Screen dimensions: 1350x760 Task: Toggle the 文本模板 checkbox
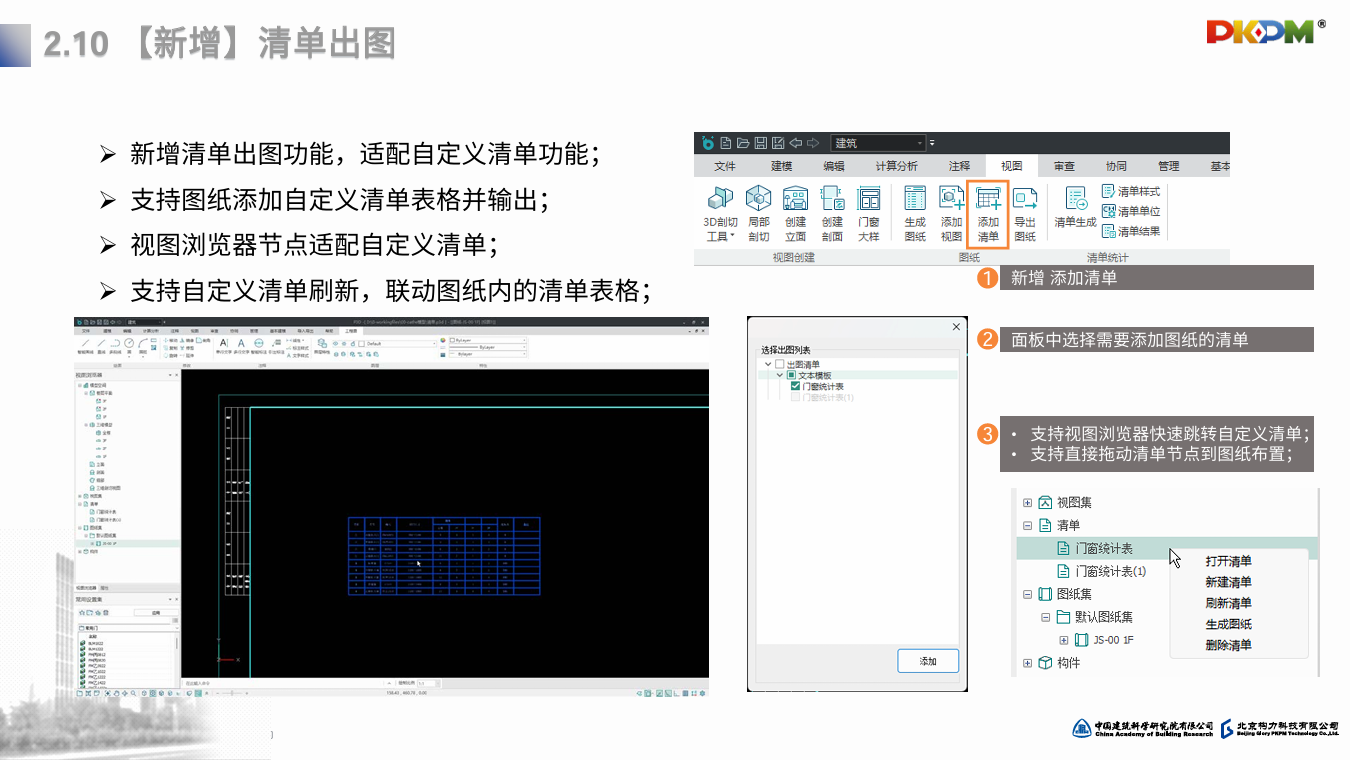click(791, 375)
